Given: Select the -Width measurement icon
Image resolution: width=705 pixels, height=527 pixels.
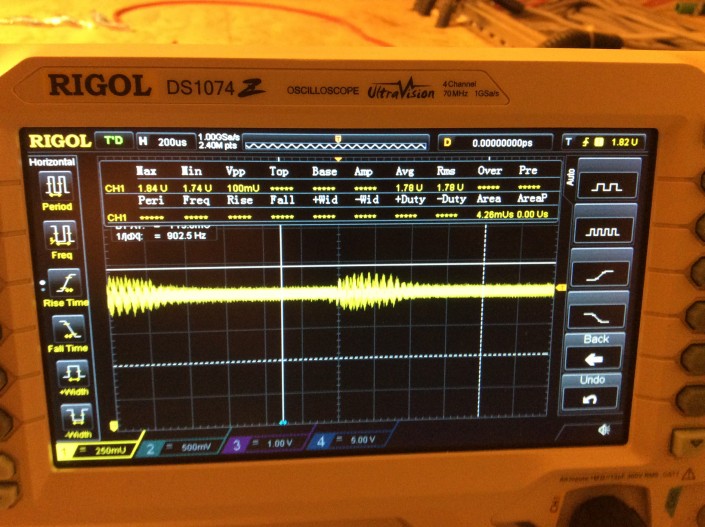Looking at the screenshot, I should coord(76,417).
